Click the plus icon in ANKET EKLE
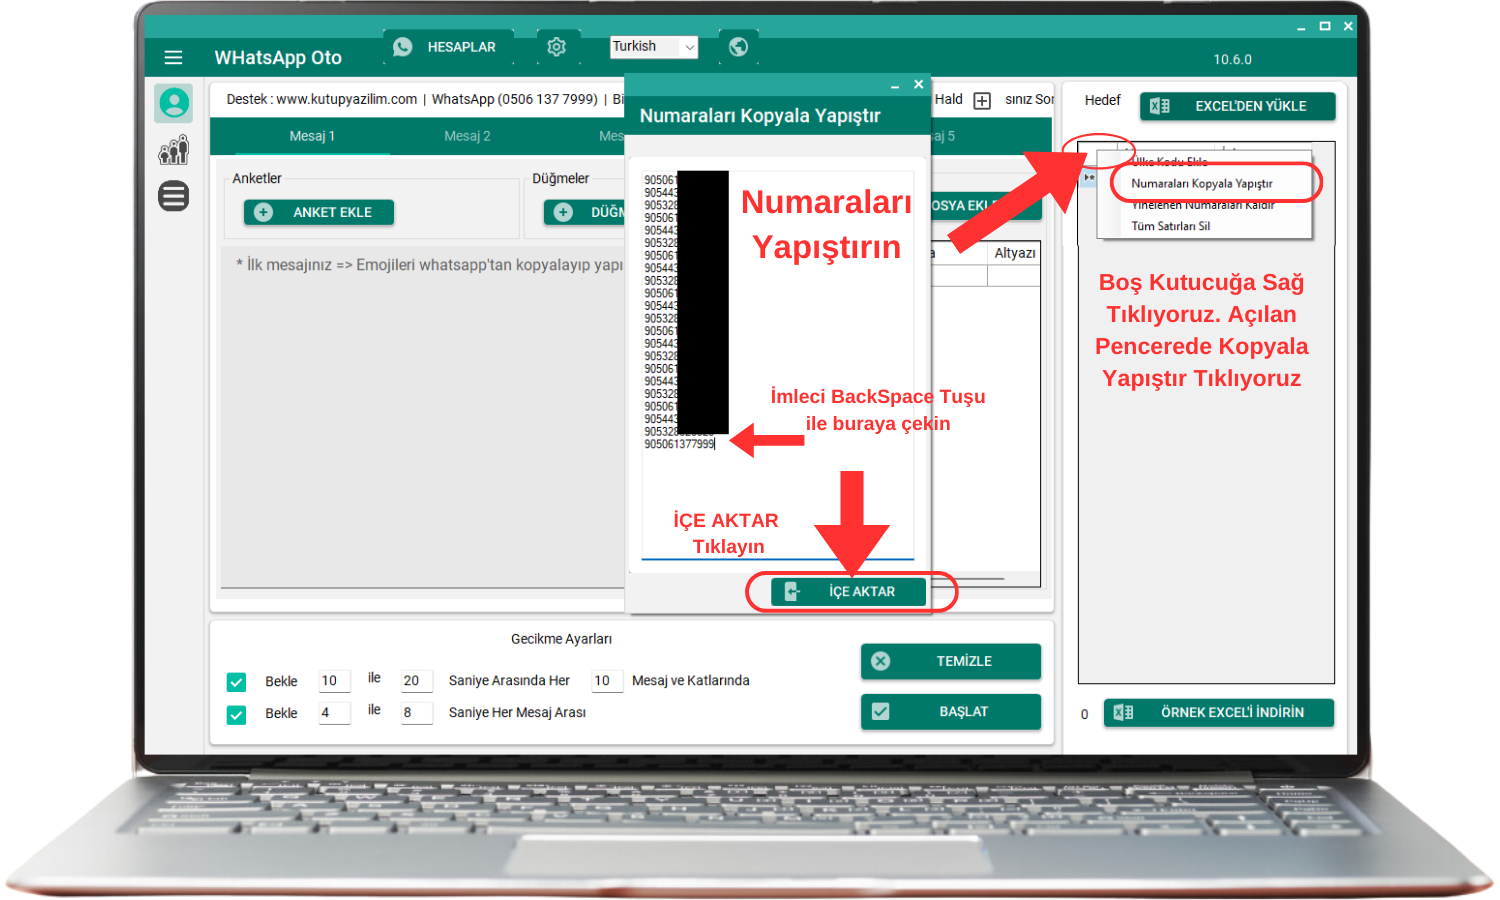This screenshot has height=900, width=1500. coord(263,212)
